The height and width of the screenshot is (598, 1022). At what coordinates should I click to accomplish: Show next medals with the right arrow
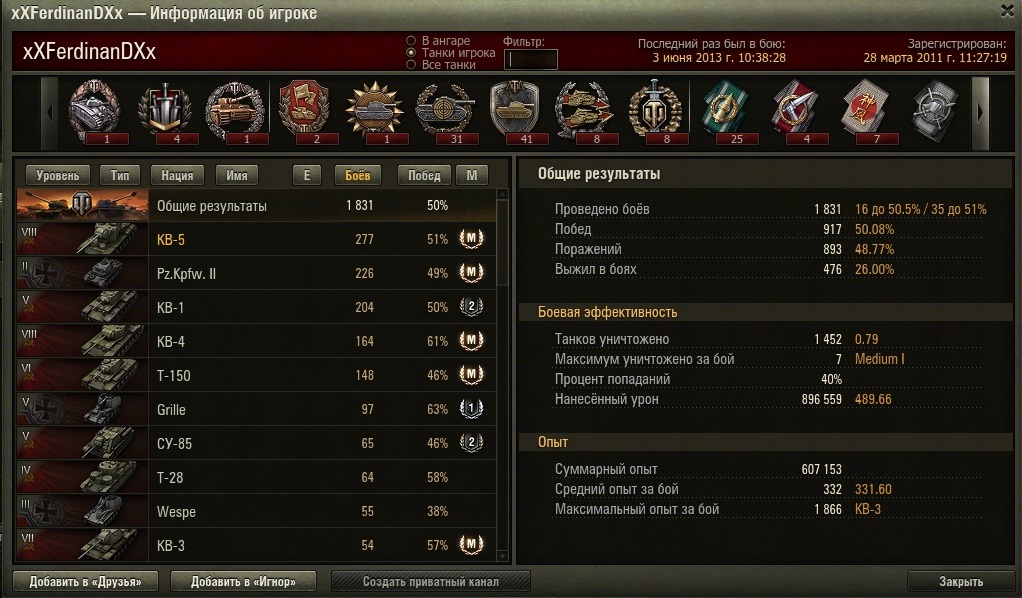point(980,113)
